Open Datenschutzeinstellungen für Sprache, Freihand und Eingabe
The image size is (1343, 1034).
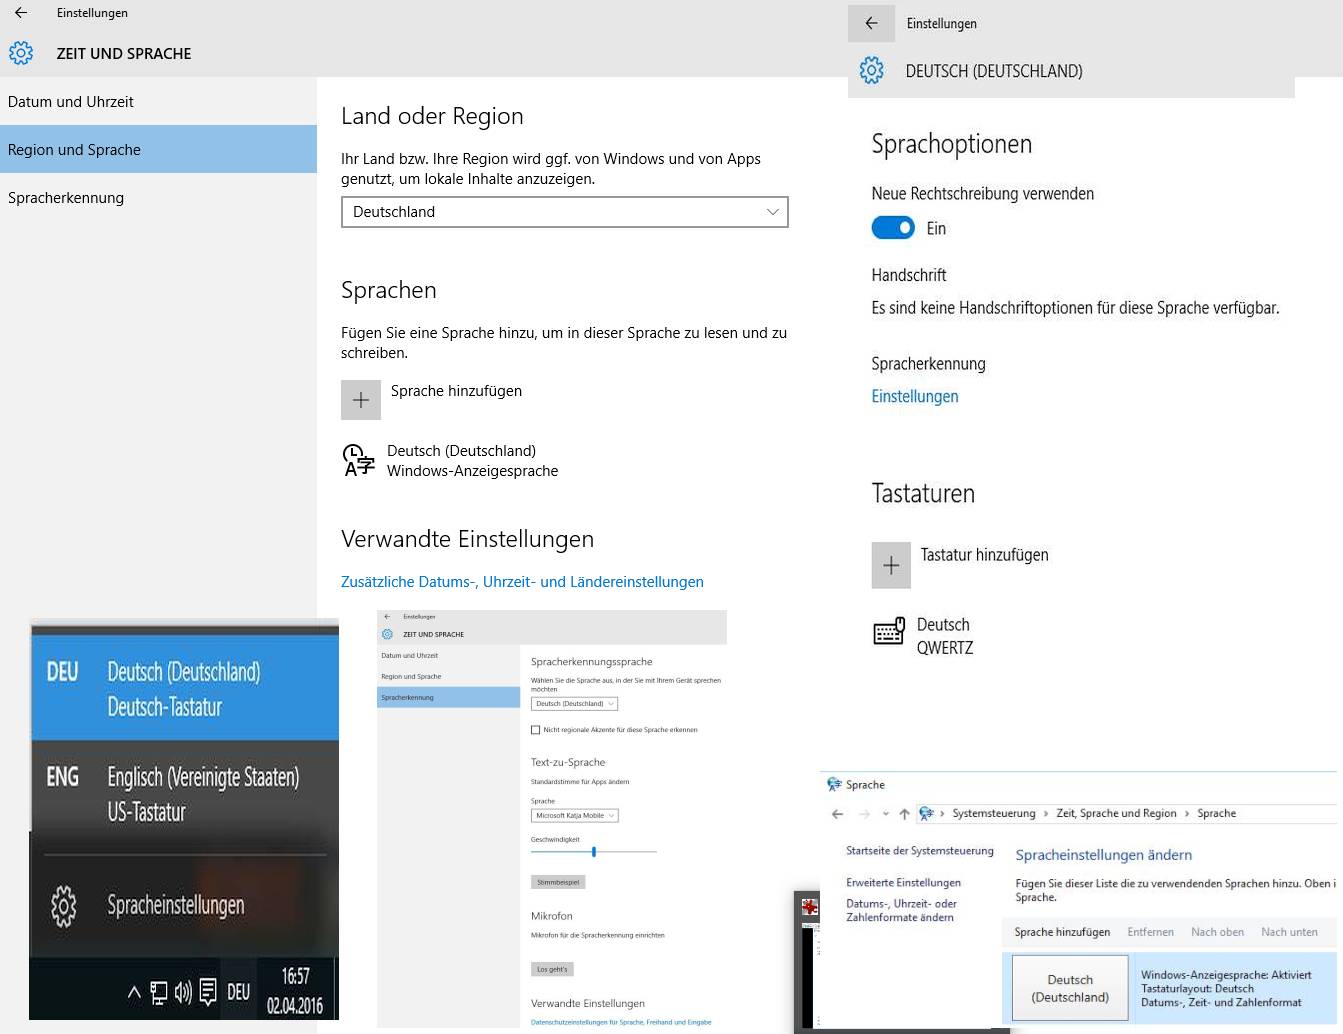pos(621,1022)
